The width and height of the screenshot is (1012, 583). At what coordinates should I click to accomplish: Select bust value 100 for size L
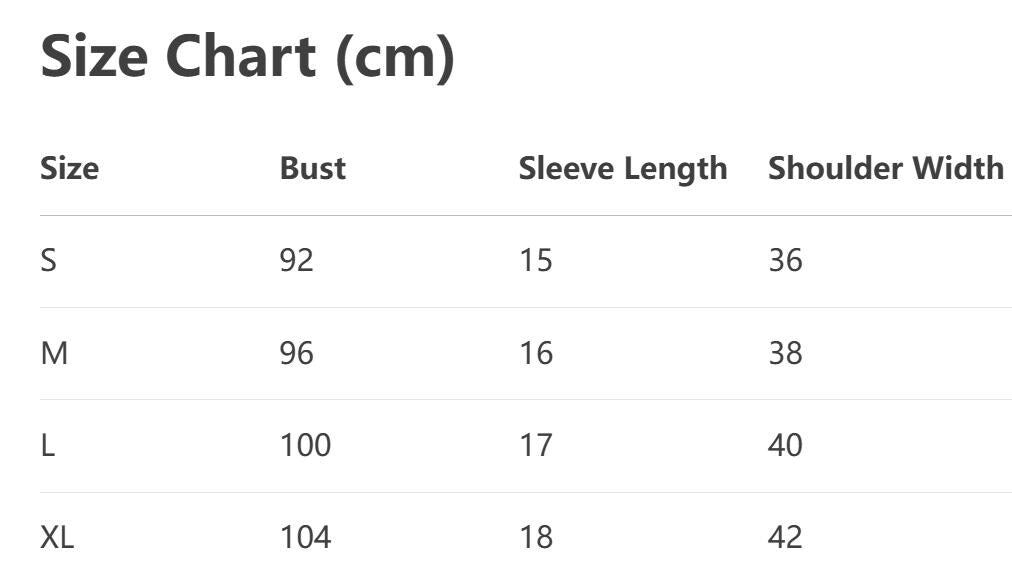(305, 445)
